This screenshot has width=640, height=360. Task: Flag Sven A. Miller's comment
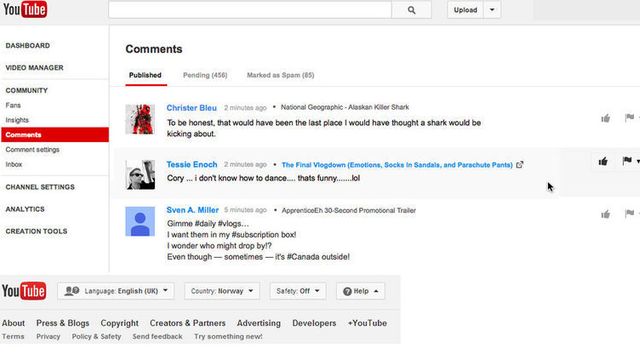(629, 213)
